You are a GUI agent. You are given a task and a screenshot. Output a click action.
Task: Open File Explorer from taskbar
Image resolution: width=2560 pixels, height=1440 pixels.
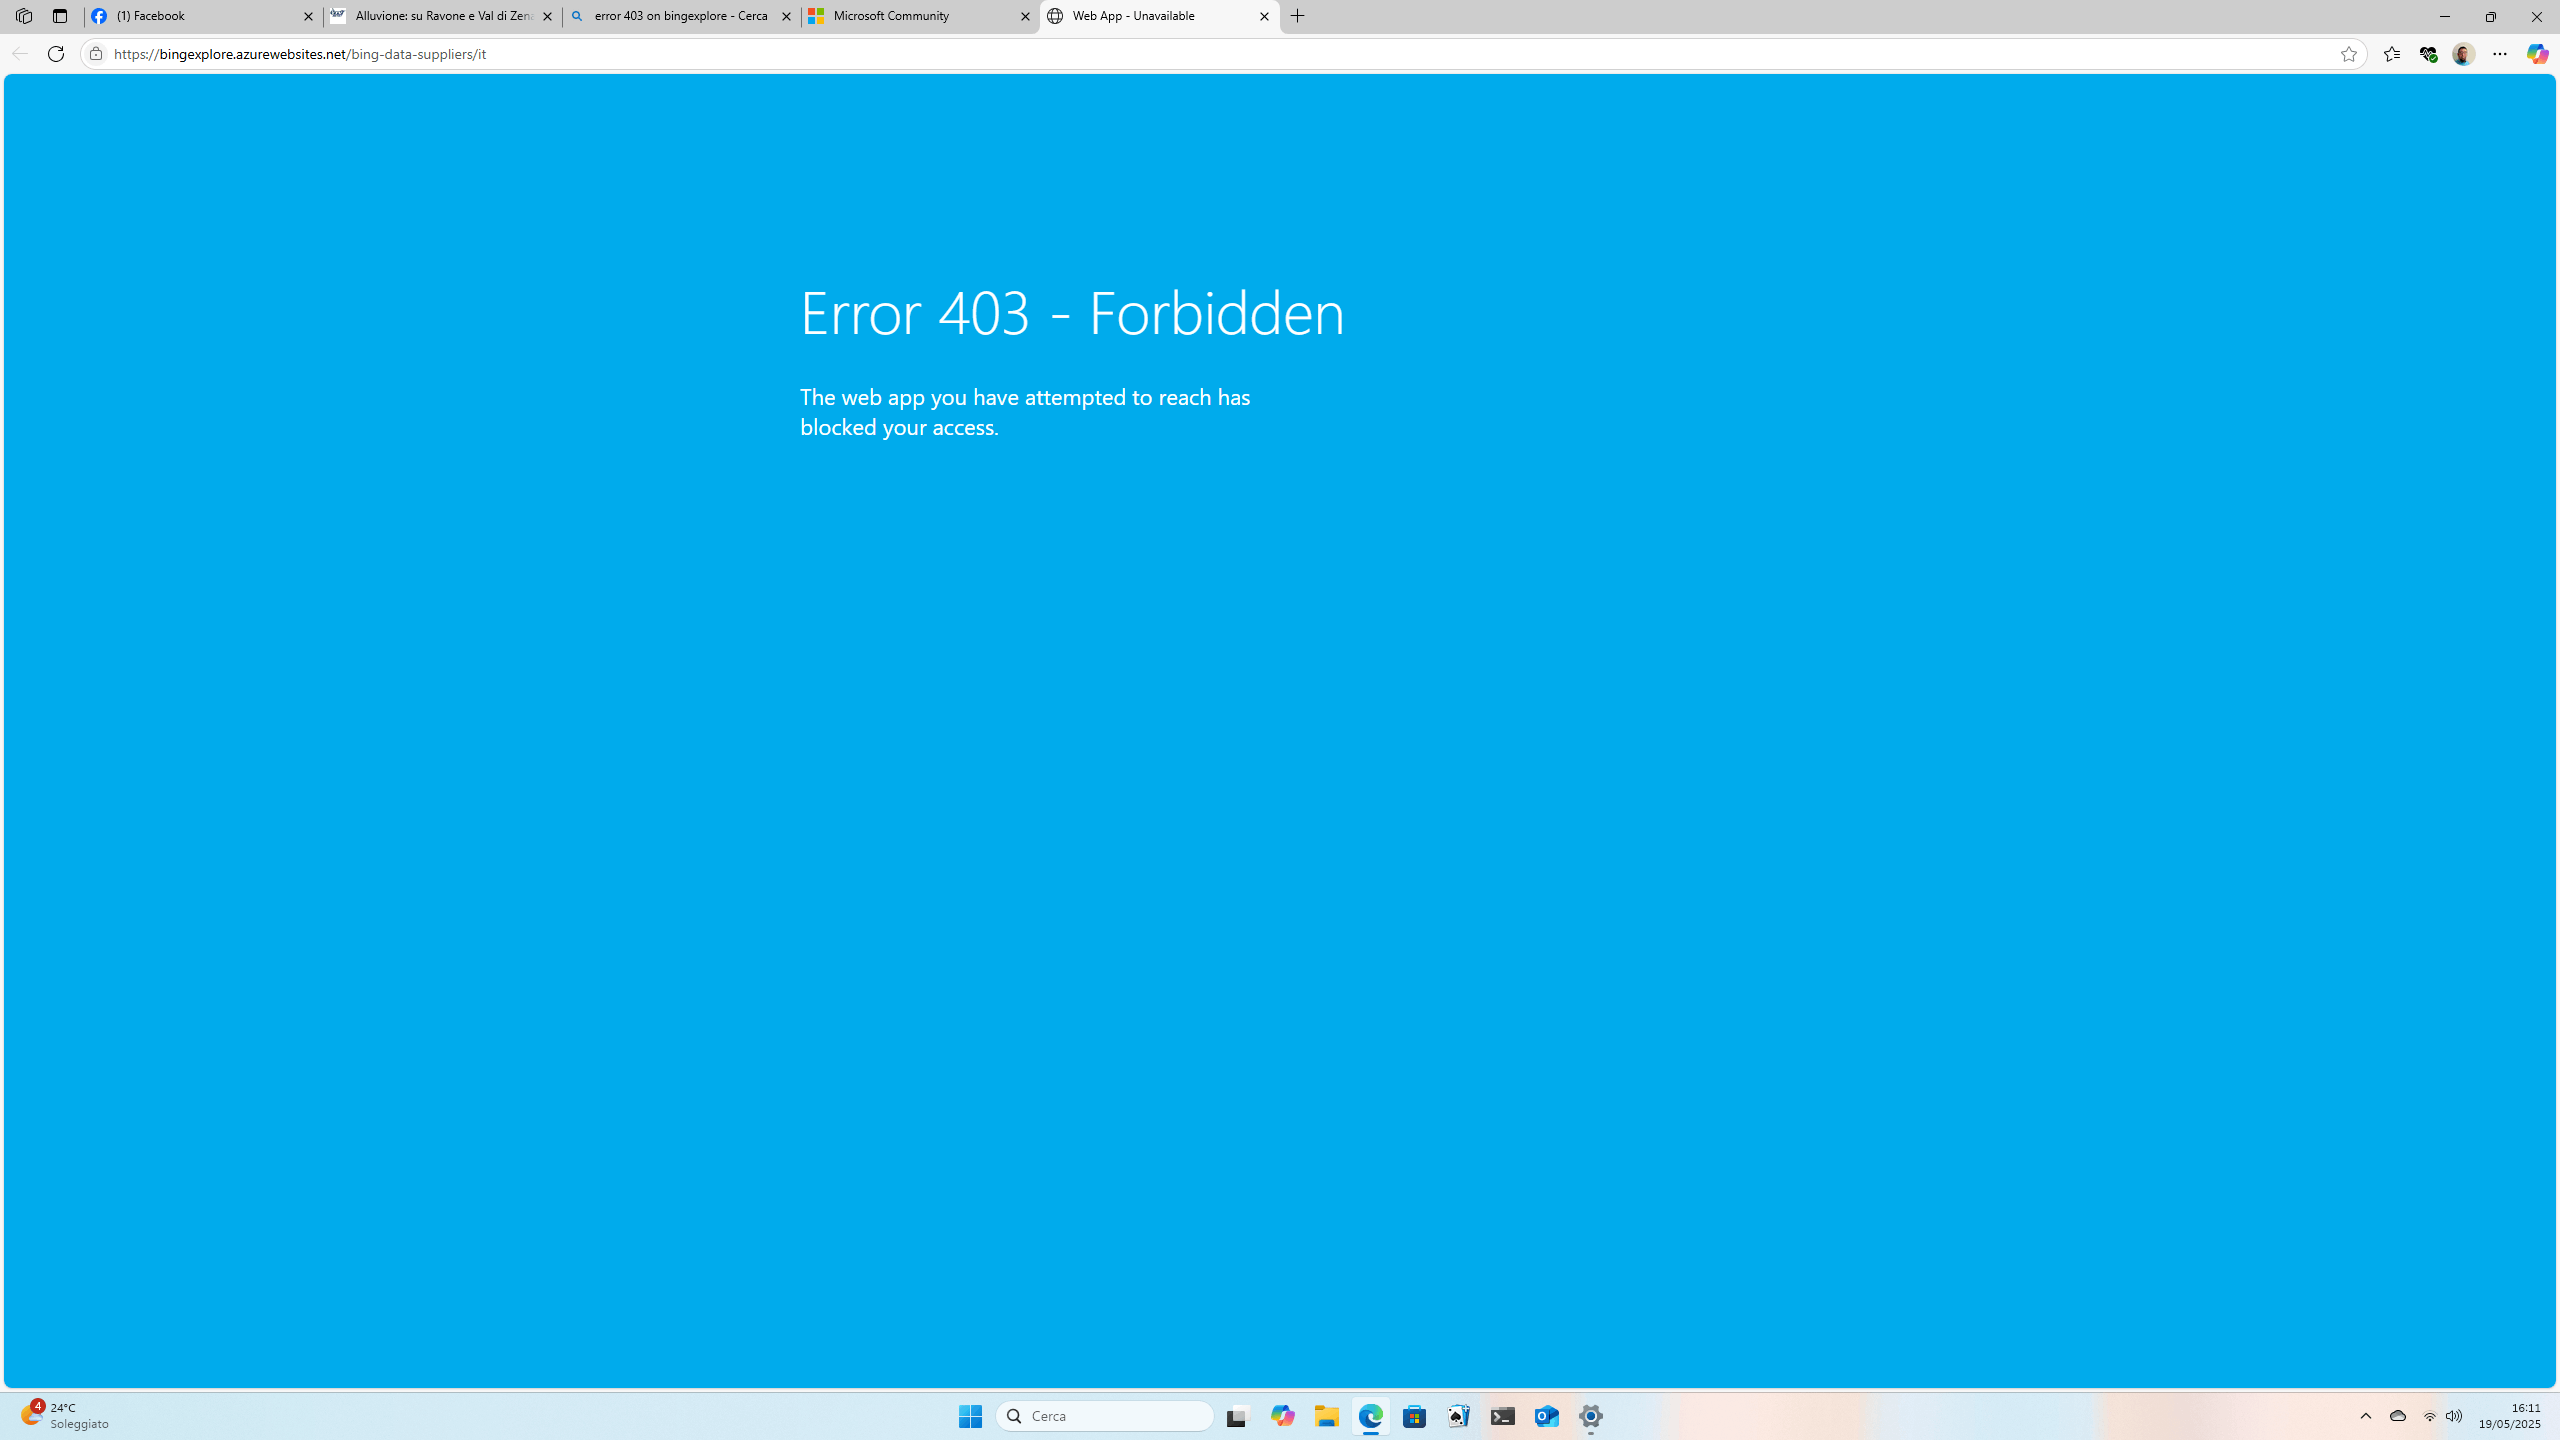(x=1326, y=1416)
